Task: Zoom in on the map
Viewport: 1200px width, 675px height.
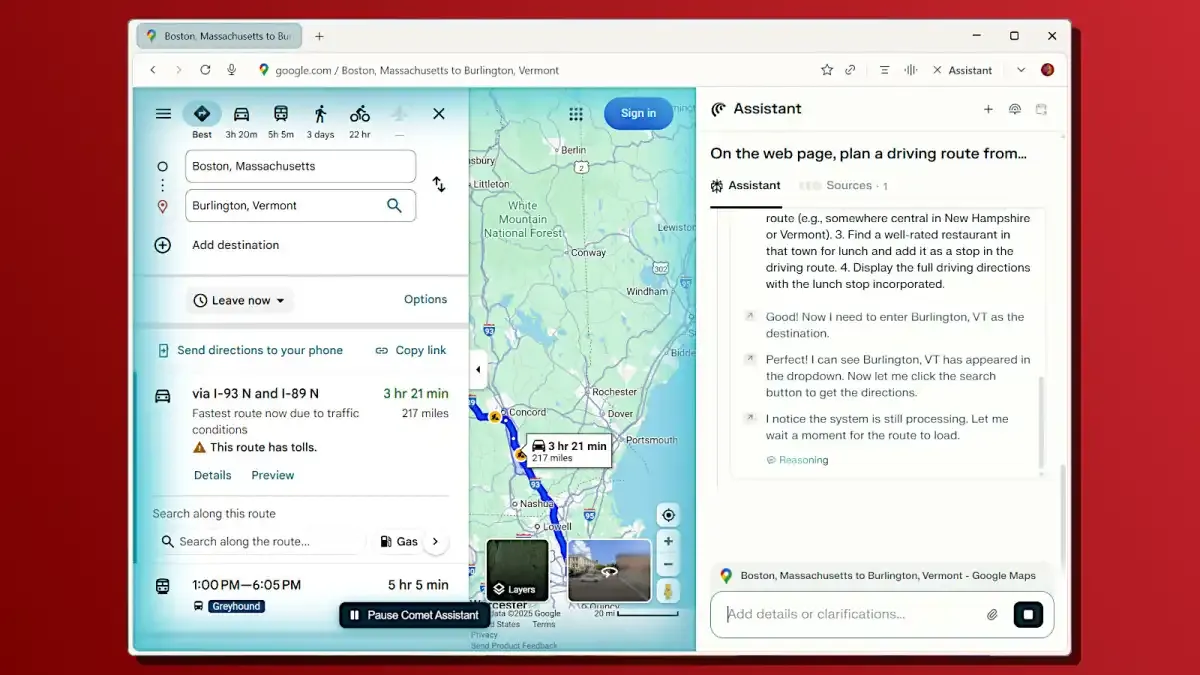Action: point(668,541)
